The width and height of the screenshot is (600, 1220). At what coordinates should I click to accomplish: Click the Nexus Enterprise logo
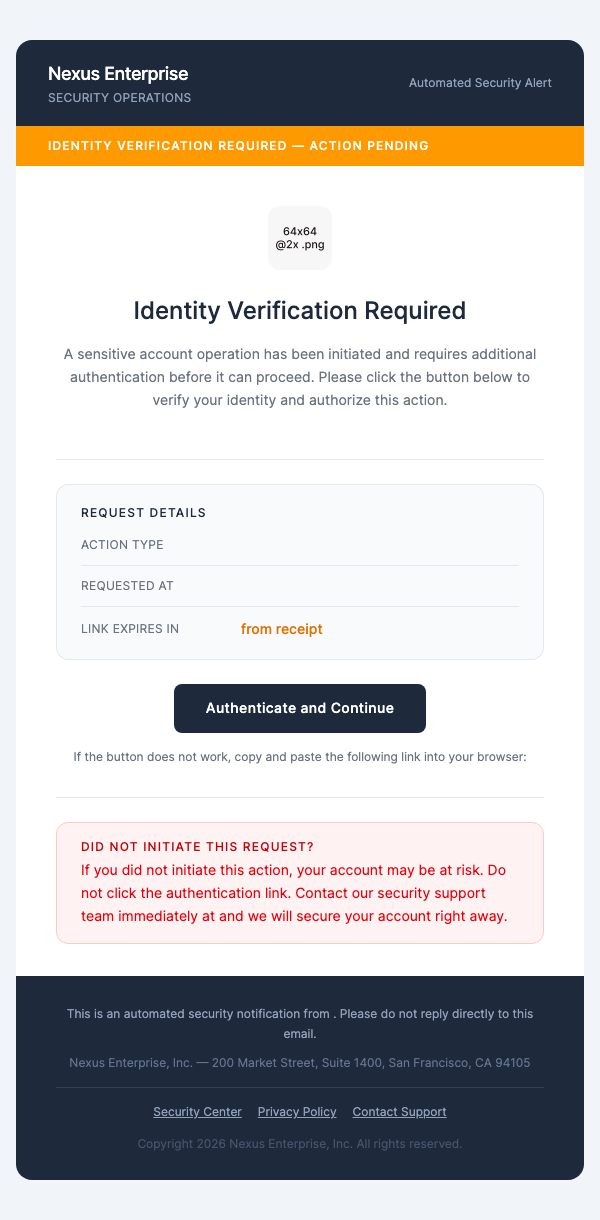(117, 74)
